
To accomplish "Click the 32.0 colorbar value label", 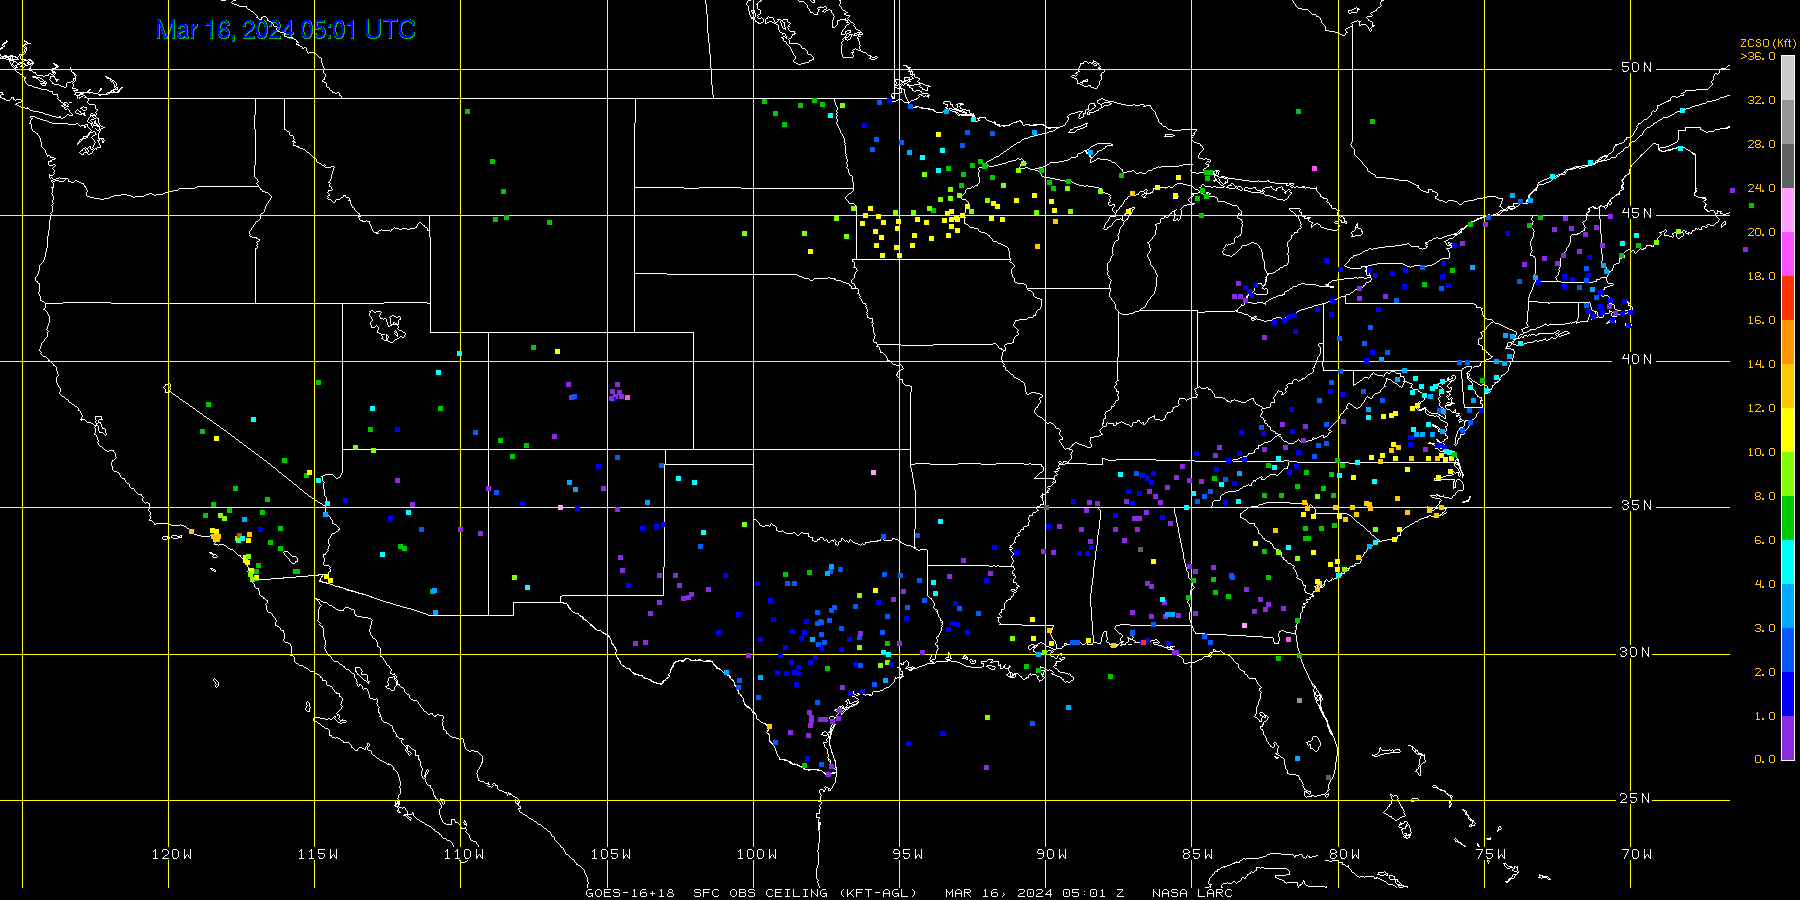I will coord(1762,100).
